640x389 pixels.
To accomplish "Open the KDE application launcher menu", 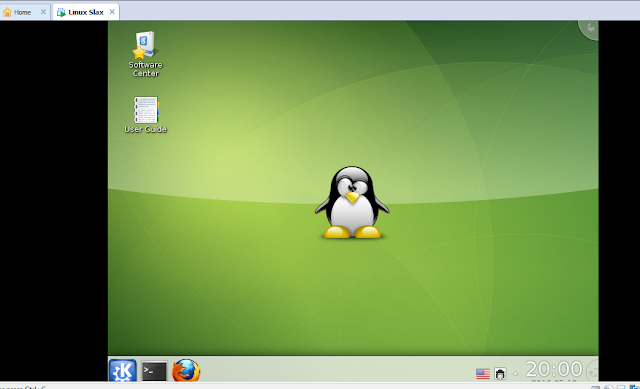I will [122, 371].
